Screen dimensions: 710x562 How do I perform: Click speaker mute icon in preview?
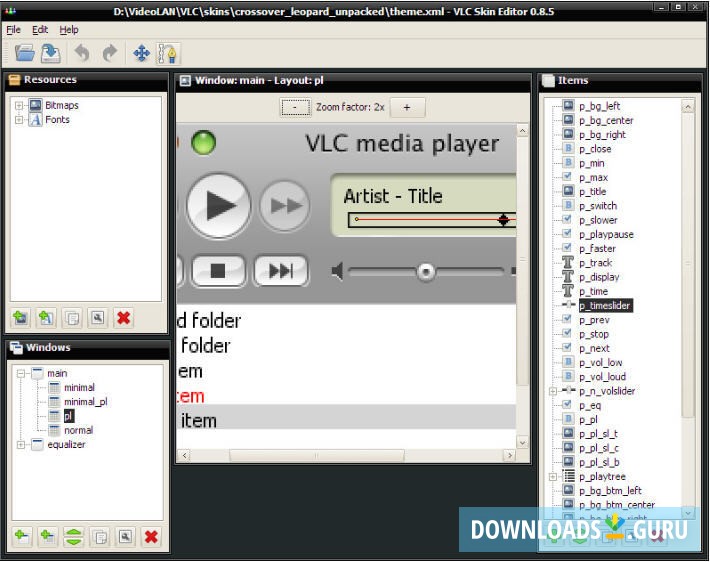pos(337,271)
